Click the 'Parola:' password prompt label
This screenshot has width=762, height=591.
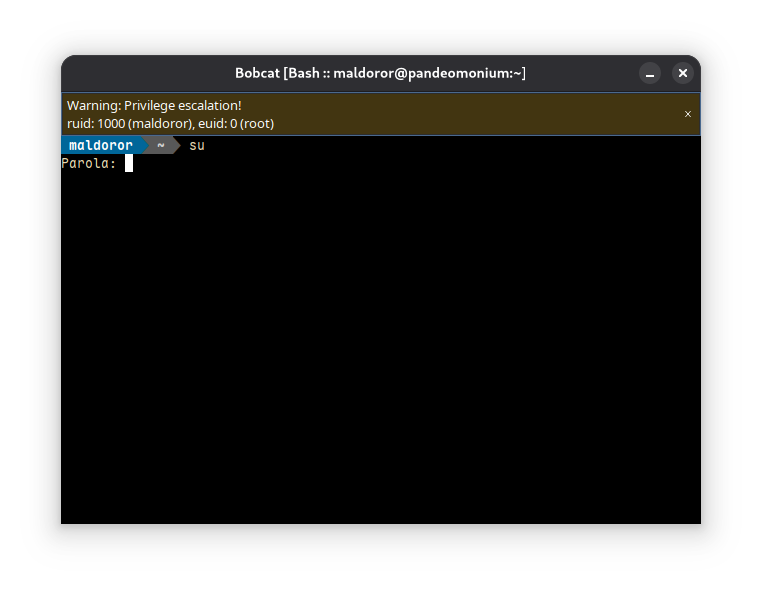tap(88, 163)
